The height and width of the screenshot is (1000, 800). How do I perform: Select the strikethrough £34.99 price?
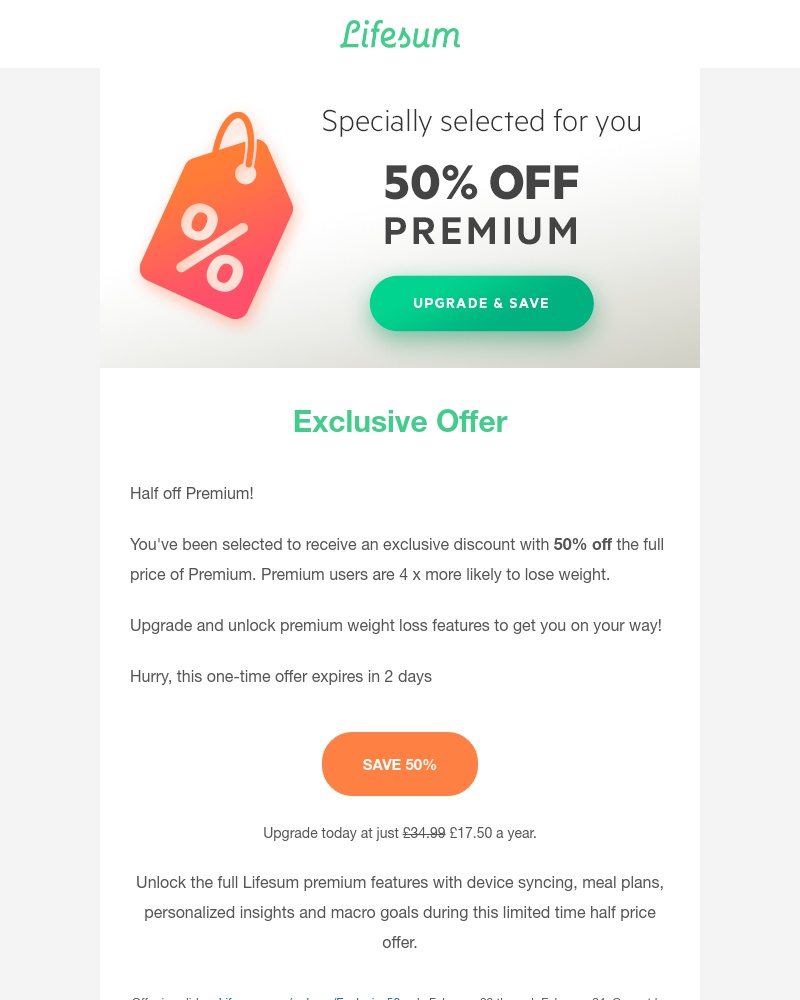424,832
